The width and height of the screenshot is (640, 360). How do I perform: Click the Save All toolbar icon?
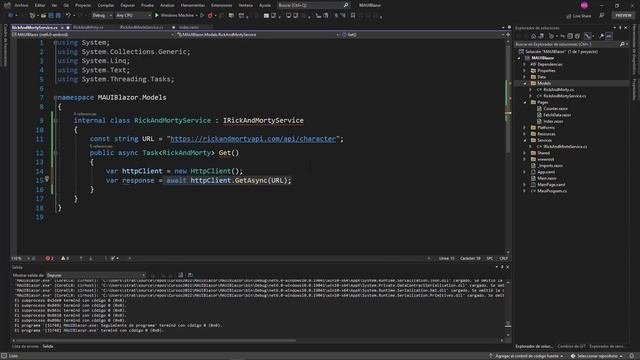pyautogui.click(x=58, y=16)
